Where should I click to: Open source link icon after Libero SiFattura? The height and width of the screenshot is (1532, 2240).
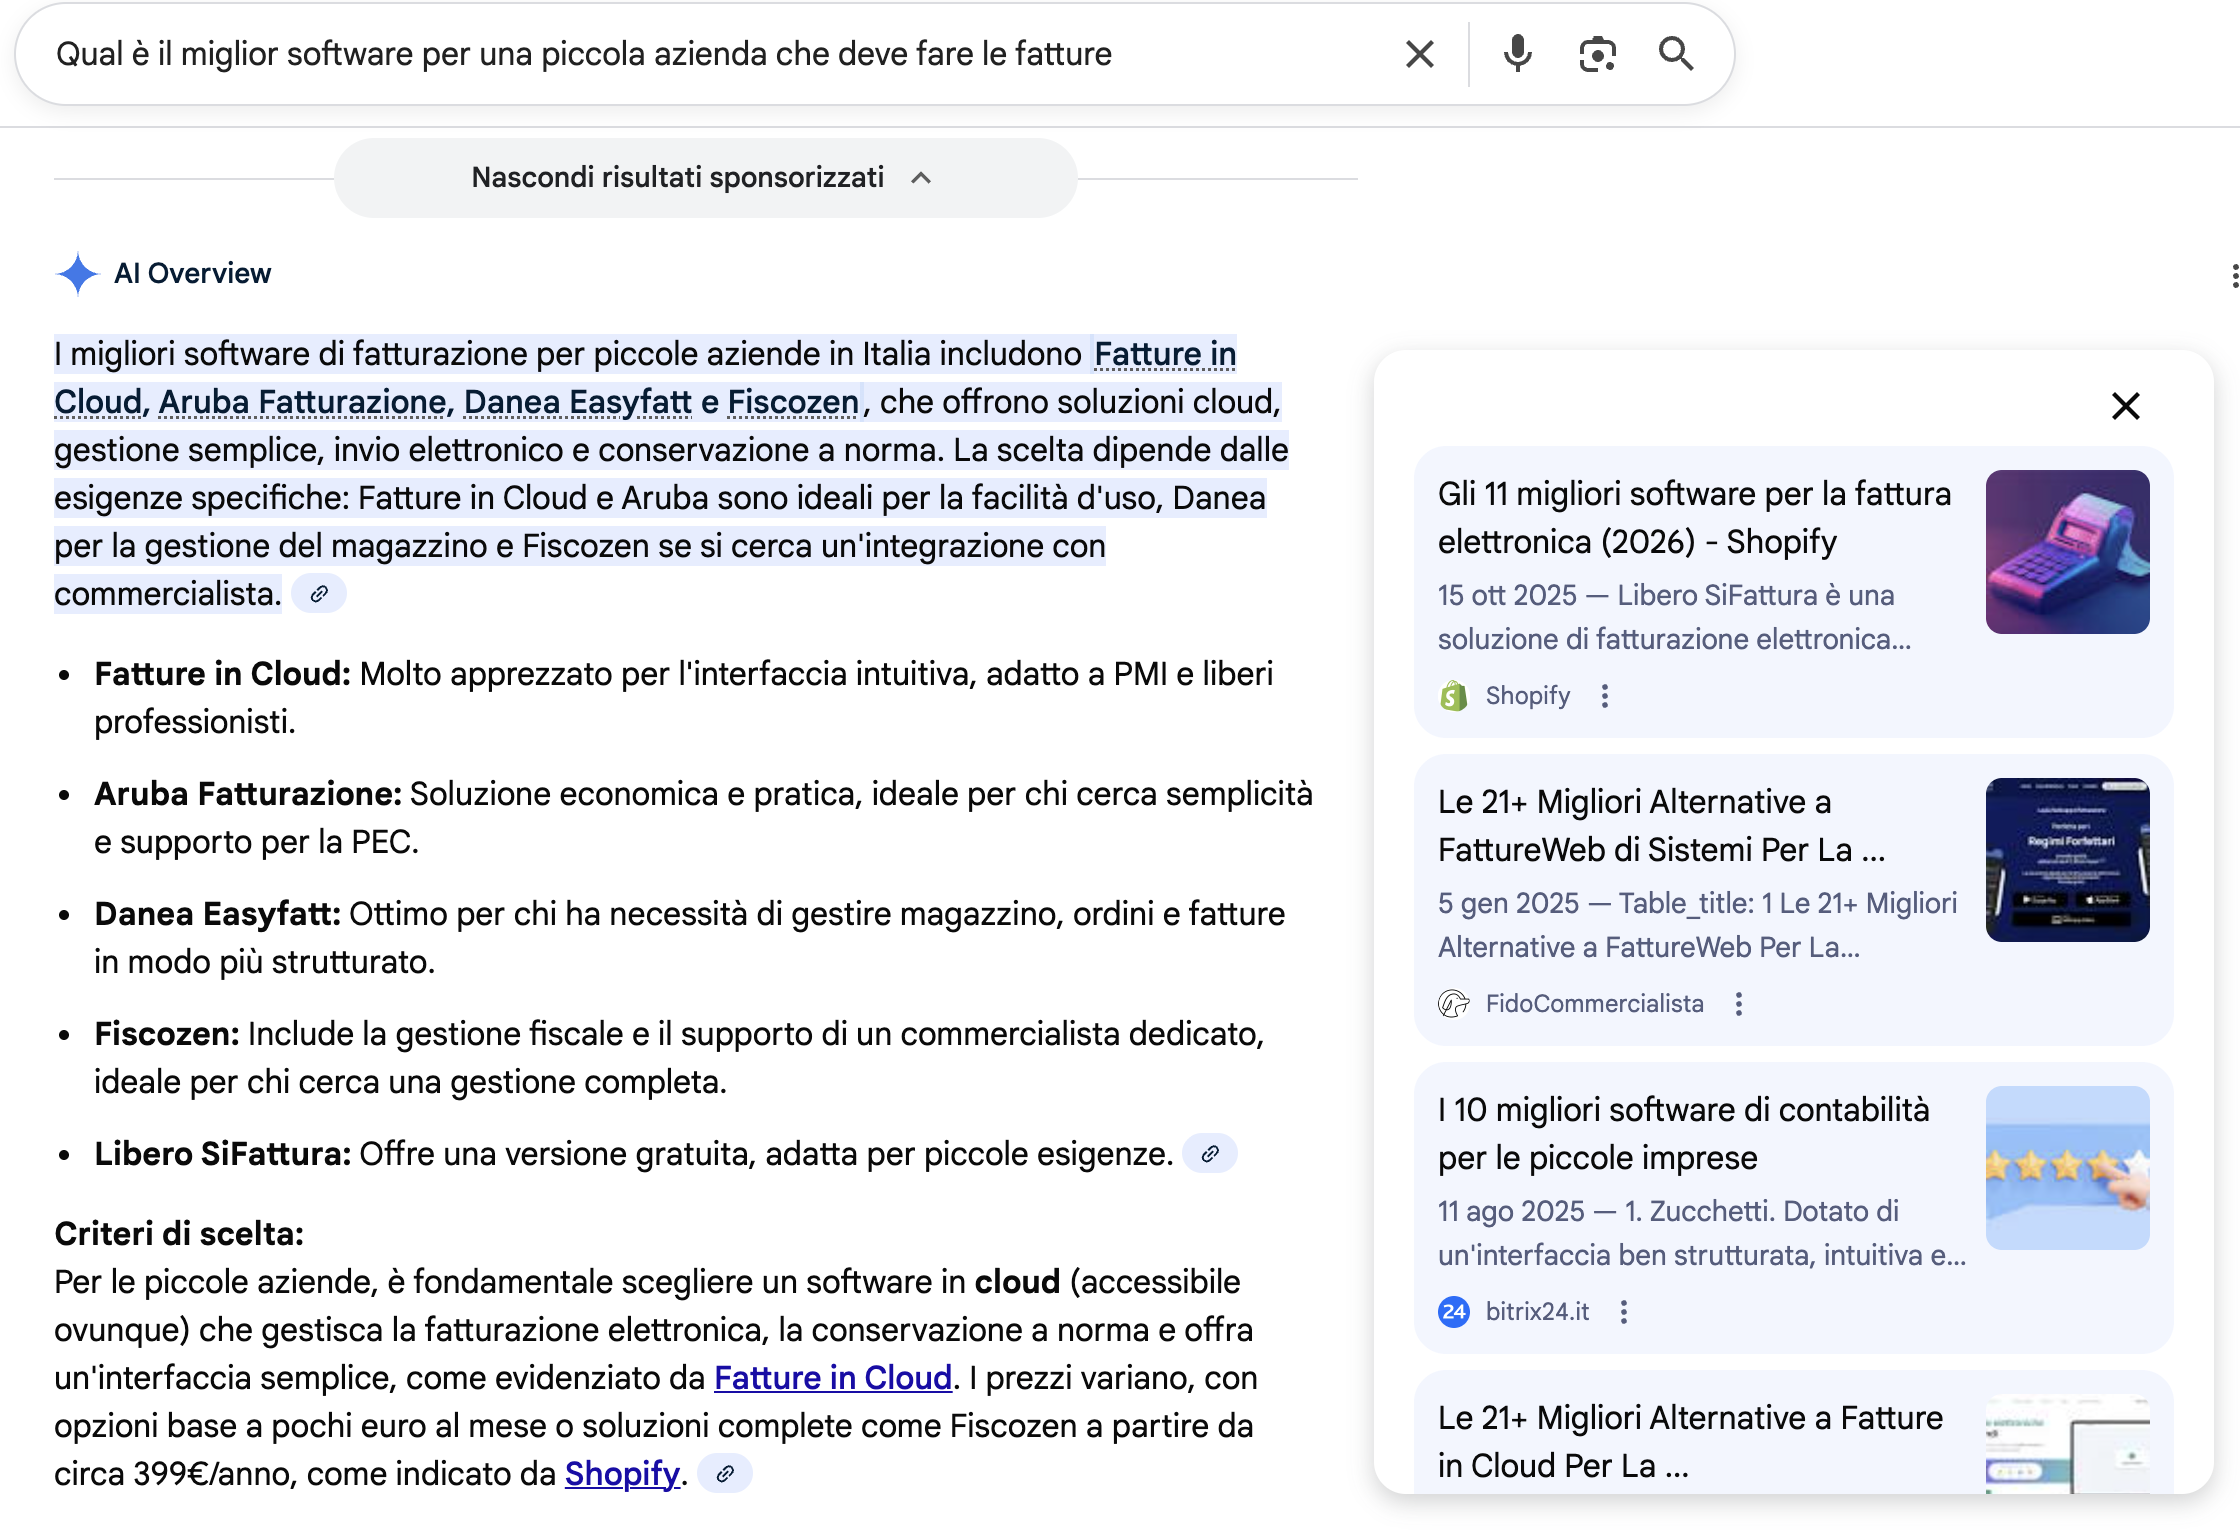tap(1210, 1154)
